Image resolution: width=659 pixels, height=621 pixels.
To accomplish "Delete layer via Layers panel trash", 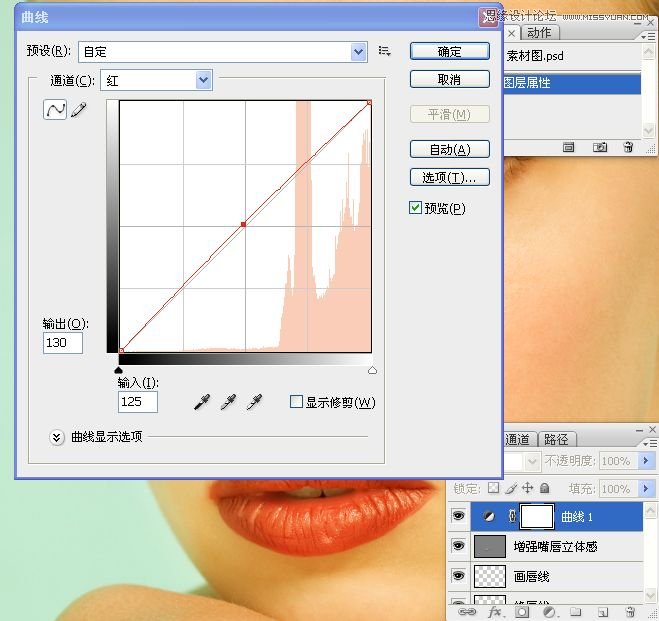I will pos(630,611).
